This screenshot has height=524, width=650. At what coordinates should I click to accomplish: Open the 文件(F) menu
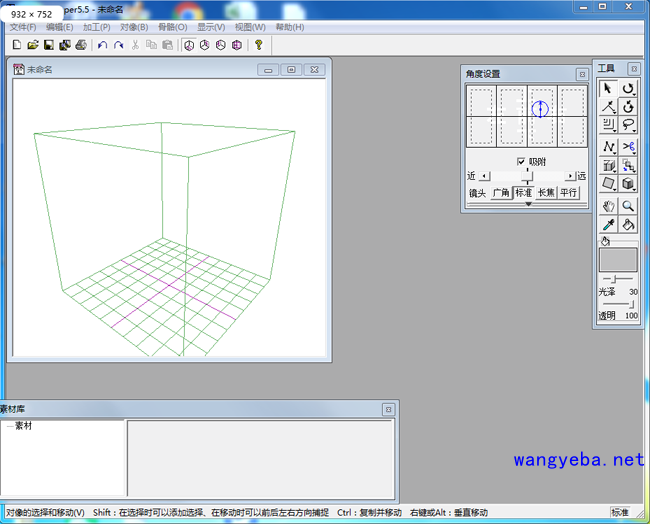(22, 27)
